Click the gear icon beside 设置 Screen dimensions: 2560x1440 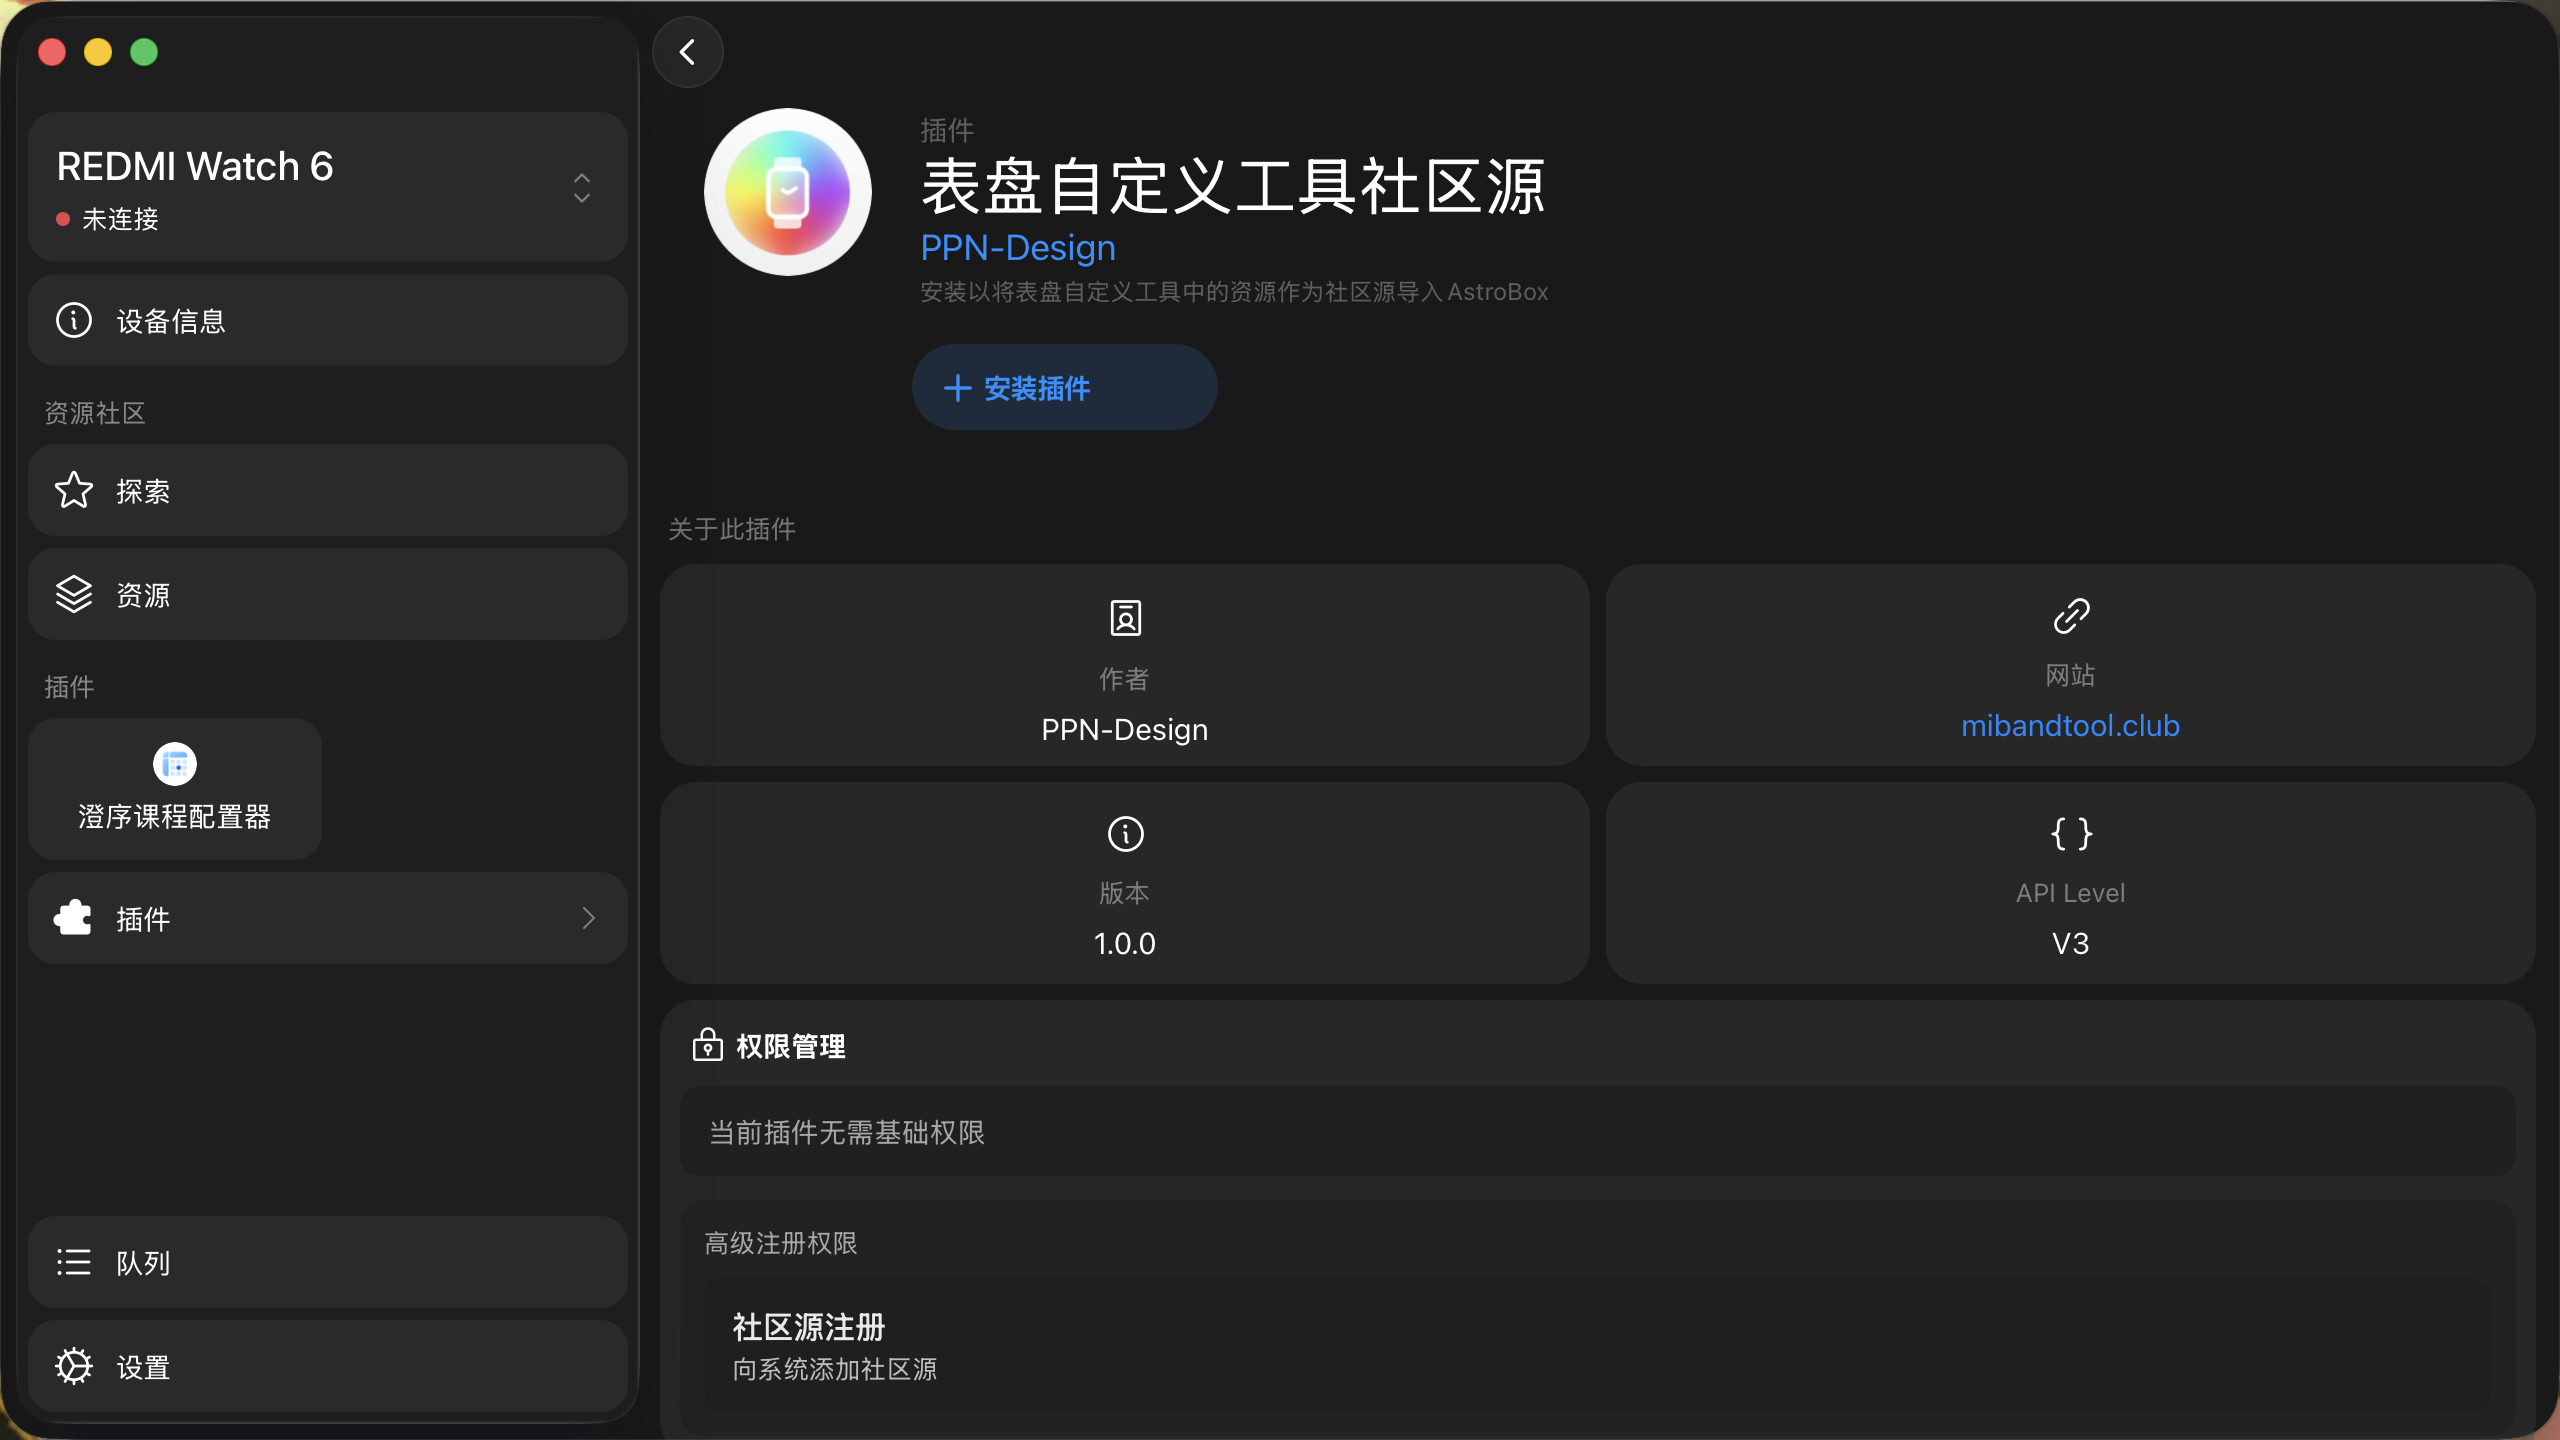pos(74,1366)
